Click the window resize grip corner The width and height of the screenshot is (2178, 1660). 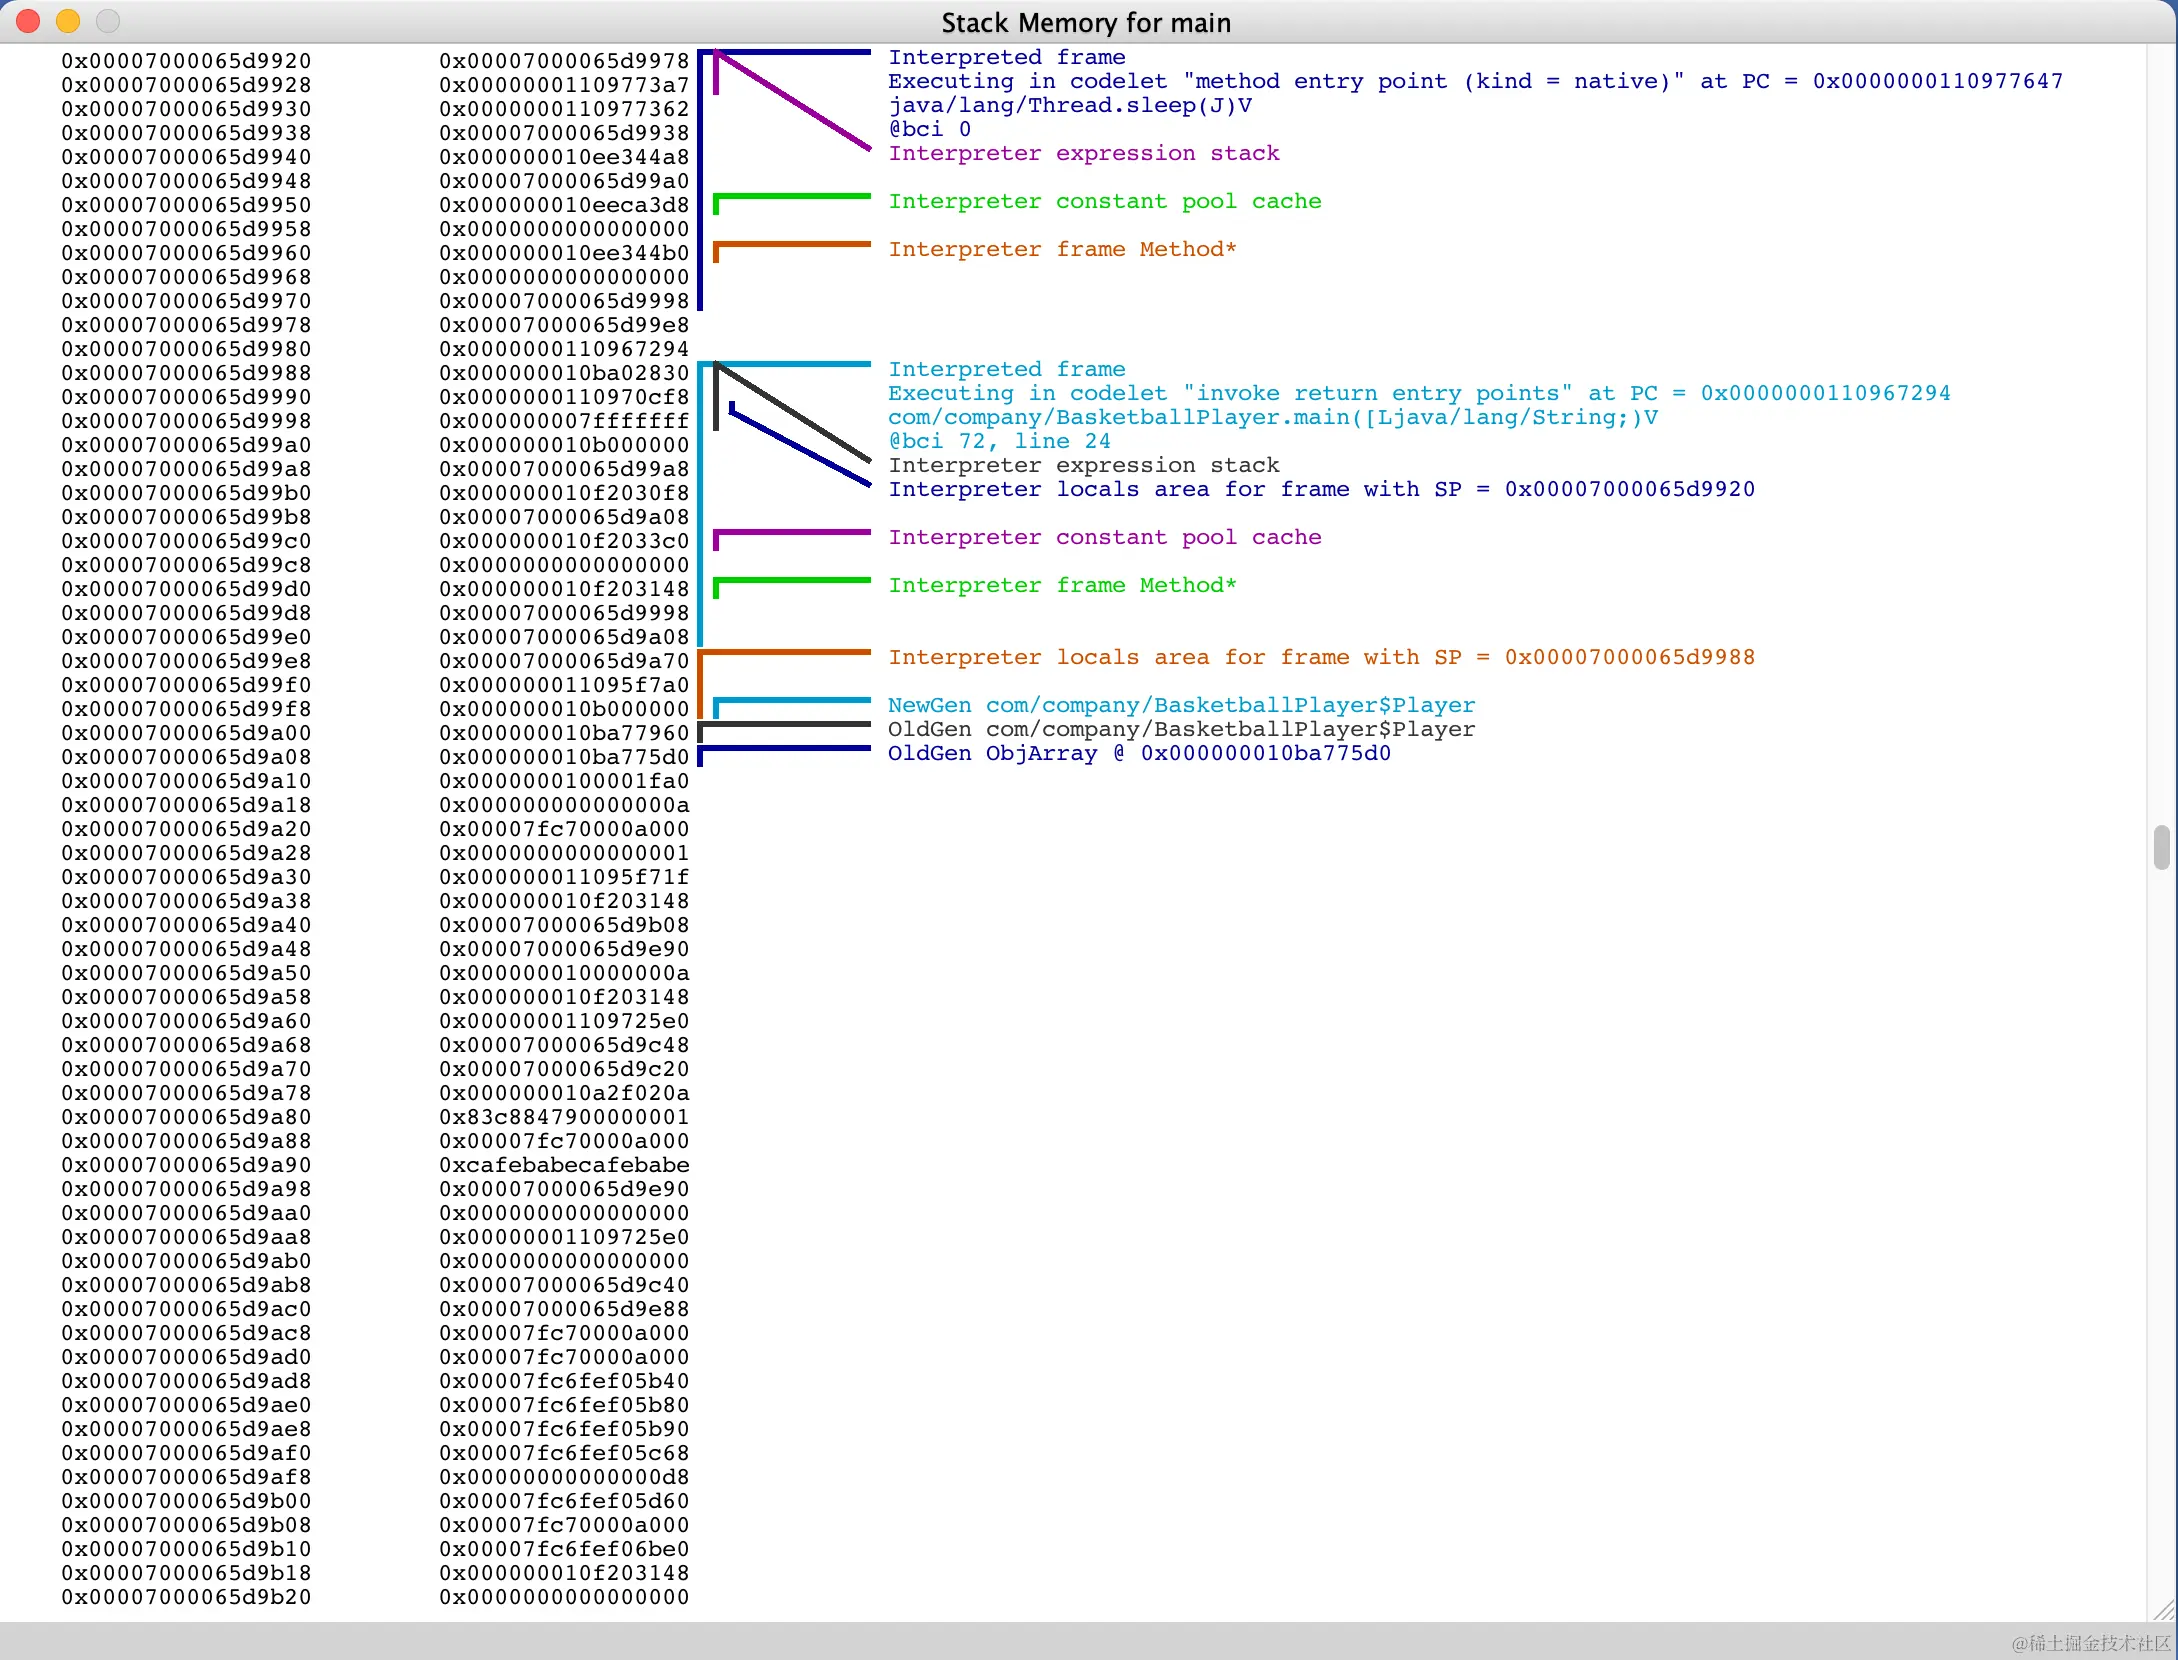[x=2164, y=1610]
